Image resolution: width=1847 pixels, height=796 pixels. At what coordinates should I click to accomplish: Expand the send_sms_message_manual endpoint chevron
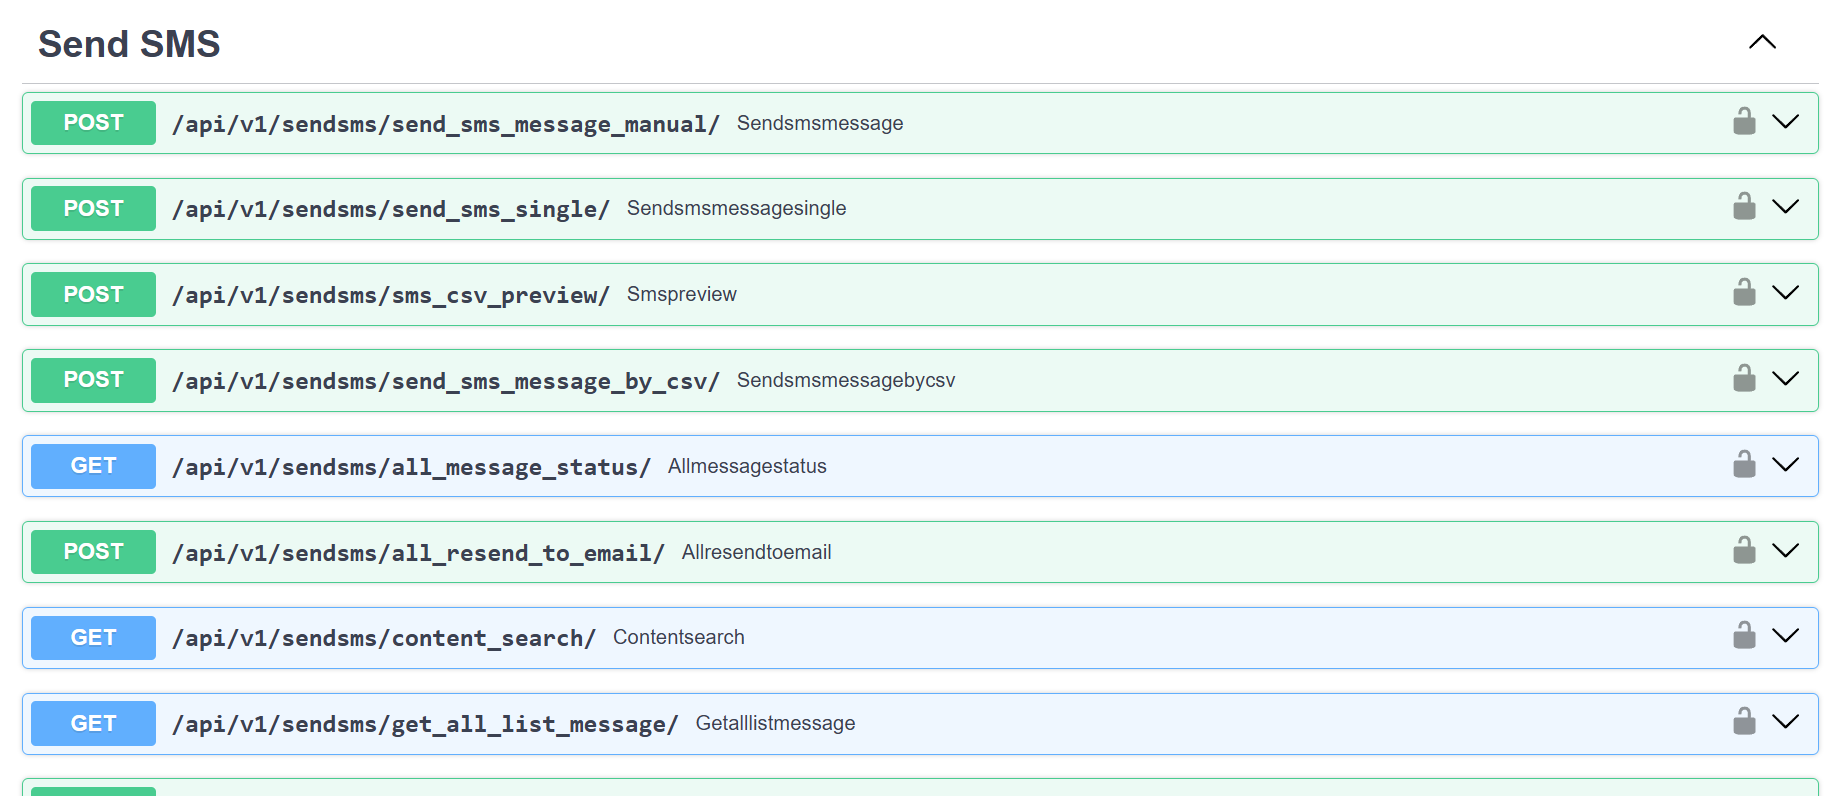point(1785,122)
